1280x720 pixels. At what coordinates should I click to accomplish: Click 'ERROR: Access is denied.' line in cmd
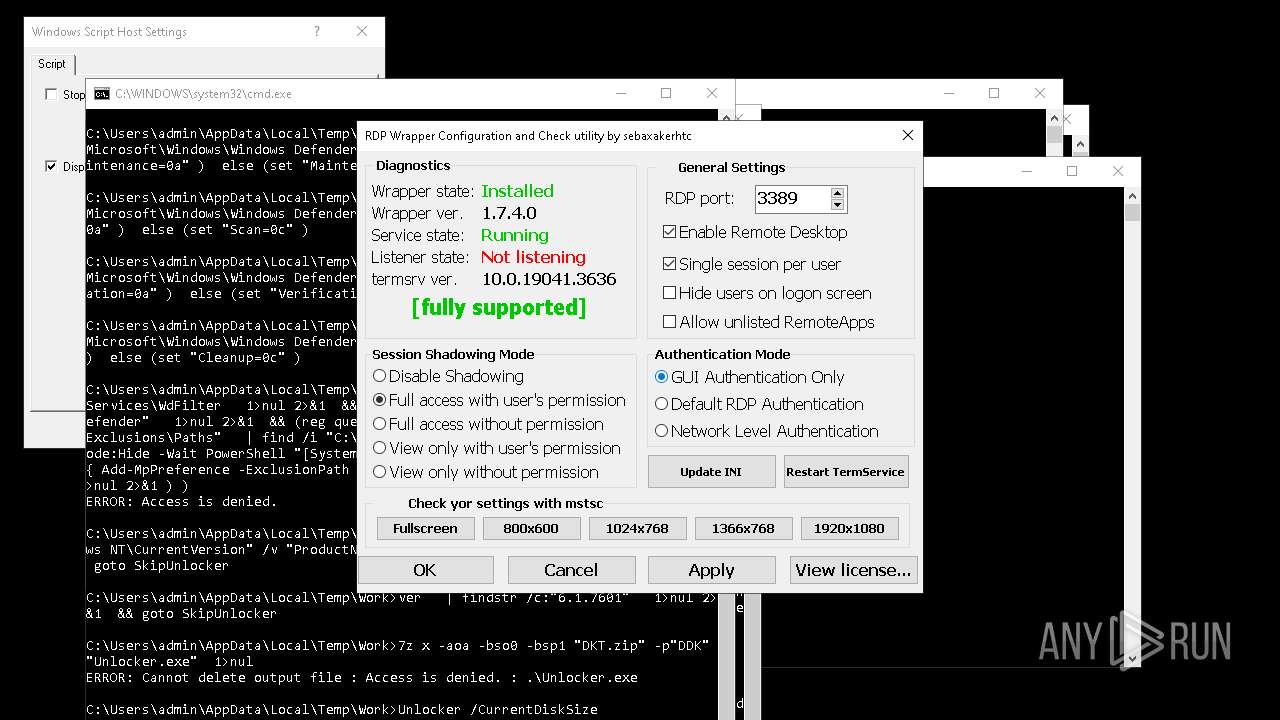tap(182, 501)
